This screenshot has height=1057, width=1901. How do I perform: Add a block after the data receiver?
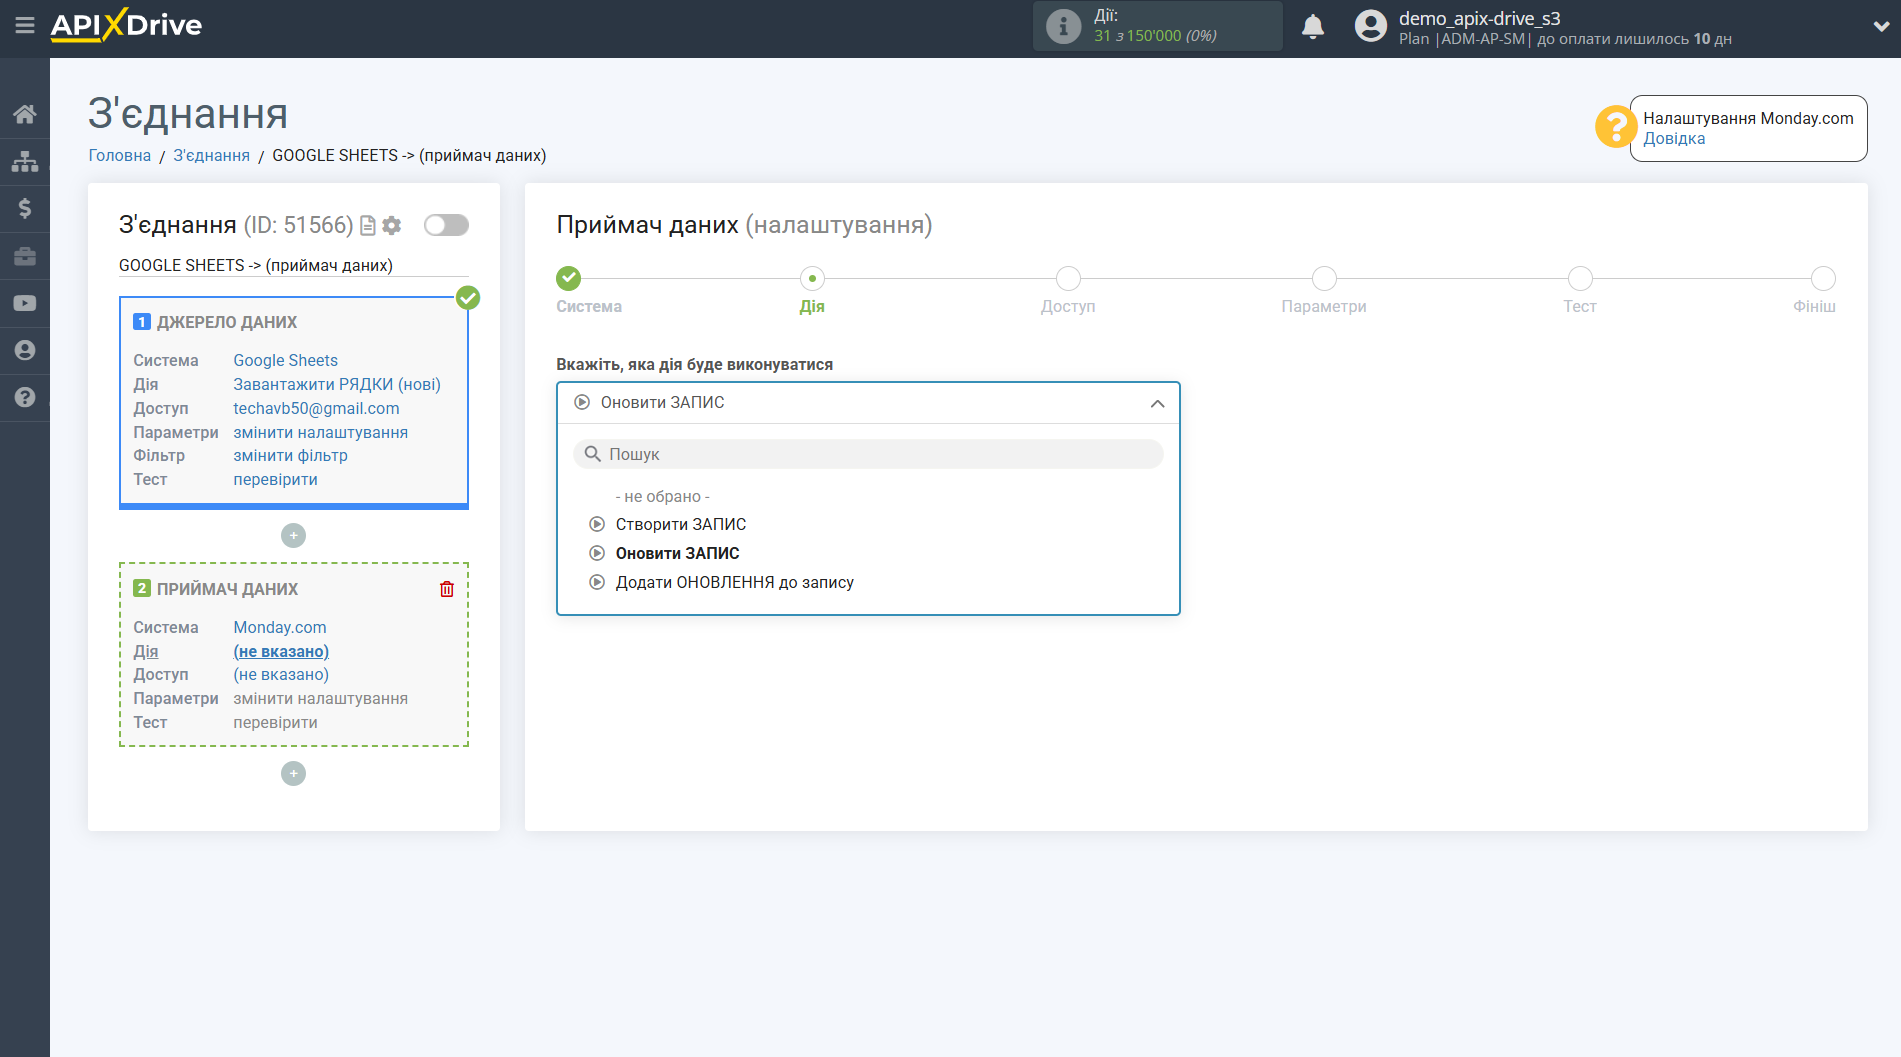(x=293, y=774)
